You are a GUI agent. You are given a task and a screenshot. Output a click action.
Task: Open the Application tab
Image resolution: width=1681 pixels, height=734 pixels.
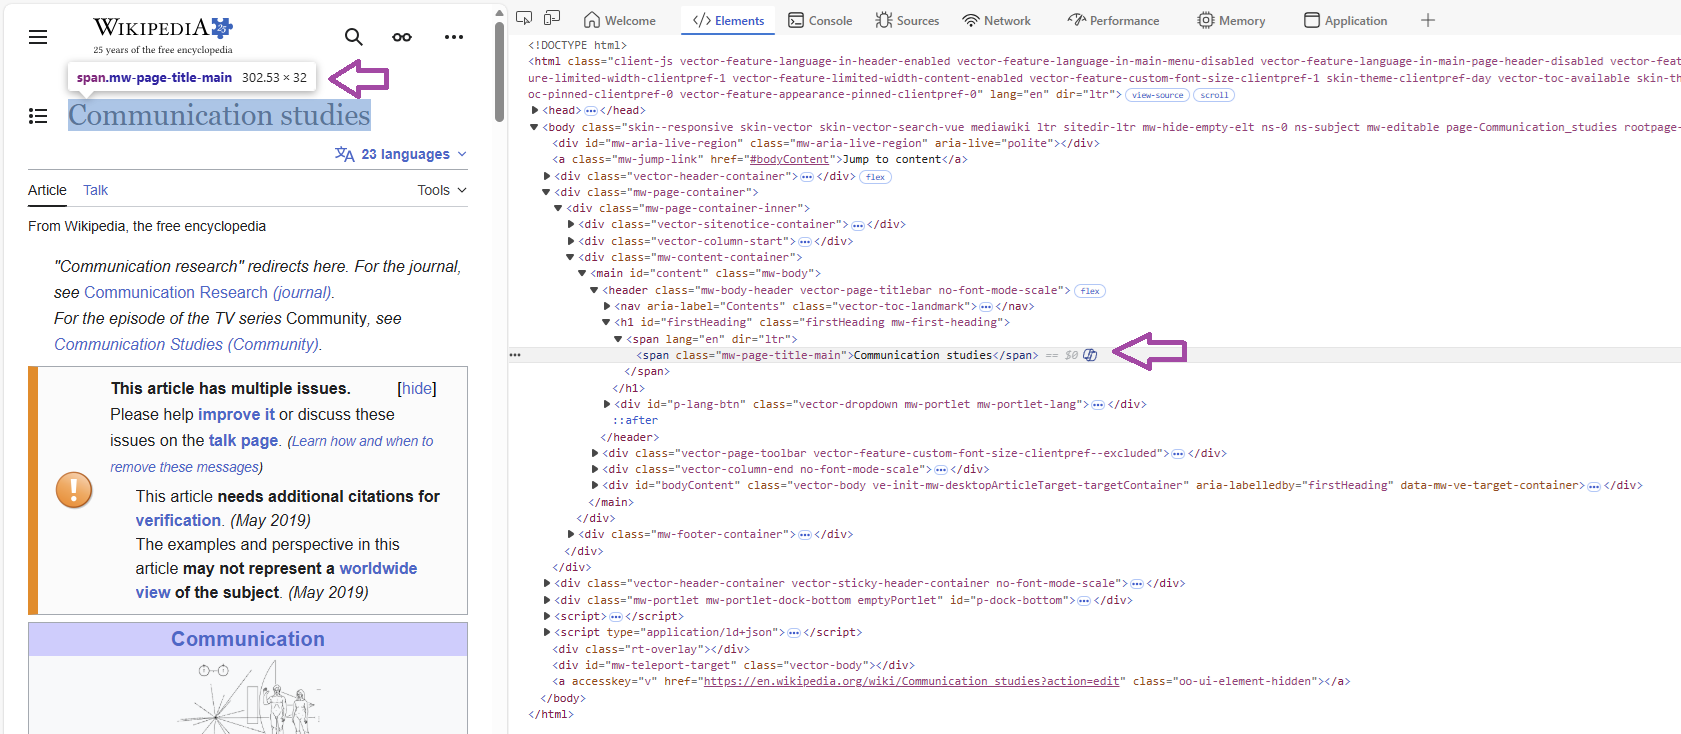tap(1346, 20)
